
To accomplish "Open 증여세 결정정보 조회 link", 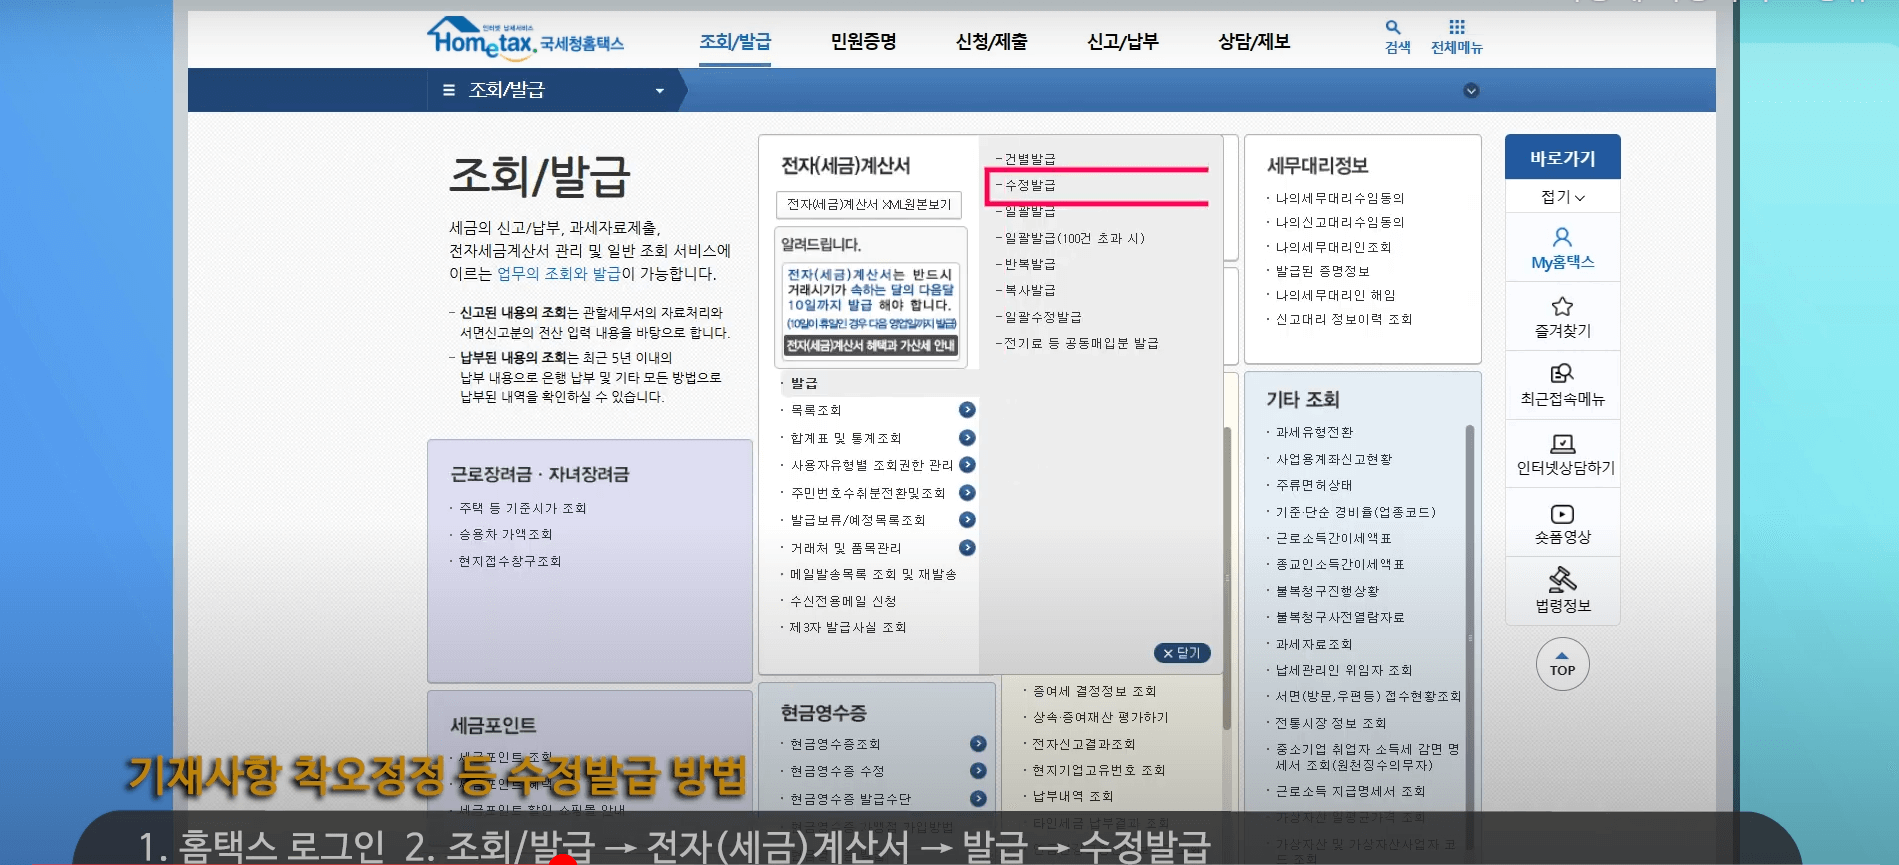I will [x=1094, y=691].
